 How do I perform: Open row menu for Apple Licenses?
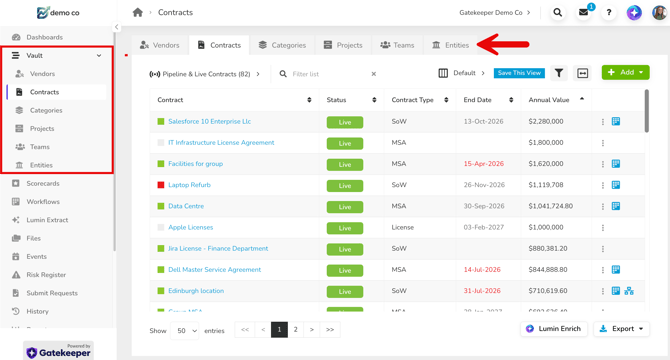(603, 228)
